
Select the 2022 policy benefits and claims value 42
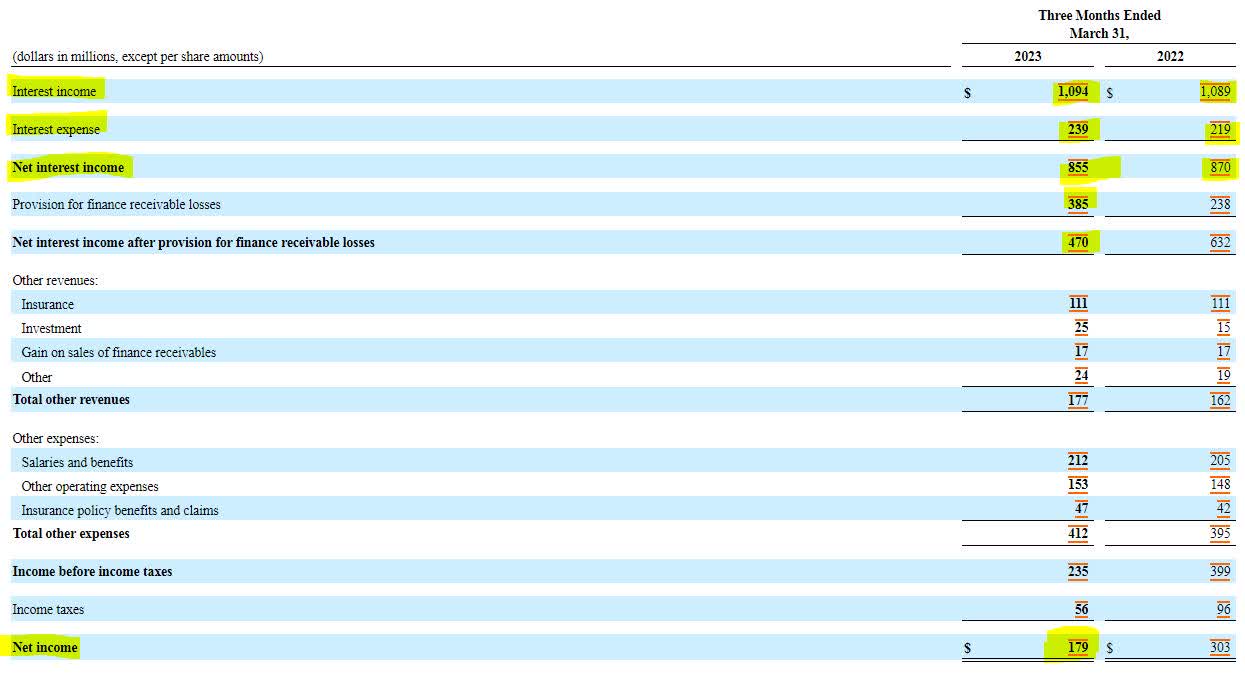coord(1224,509)
